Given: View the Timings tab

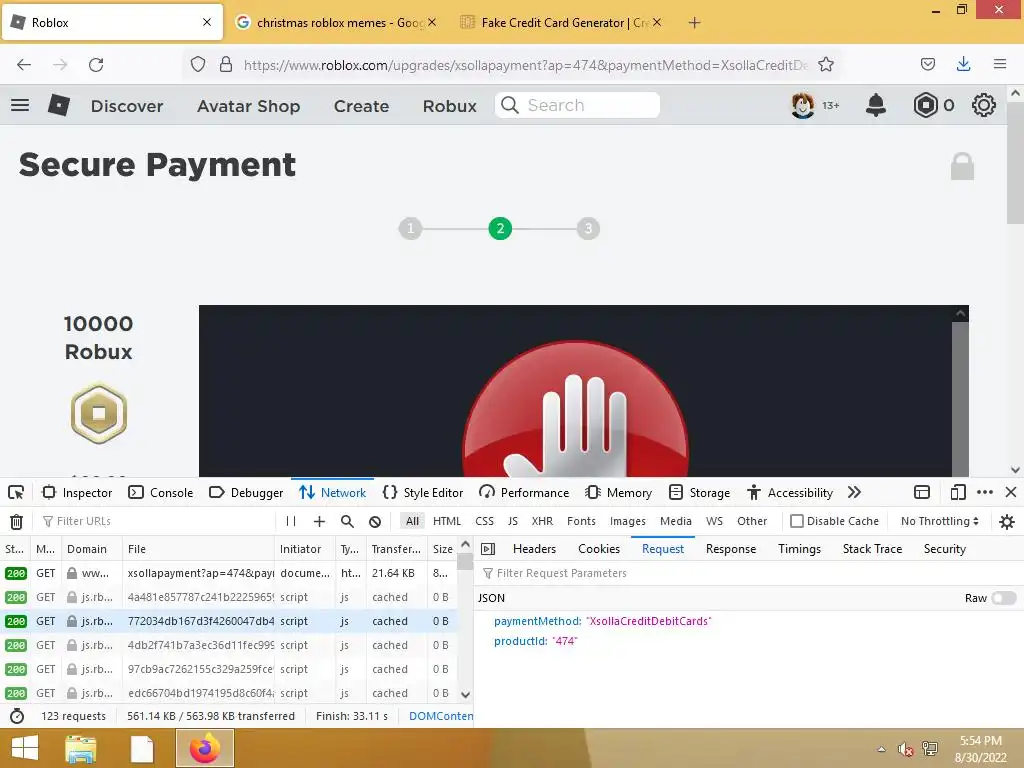Looking at the screenshot, I should 799,549.
